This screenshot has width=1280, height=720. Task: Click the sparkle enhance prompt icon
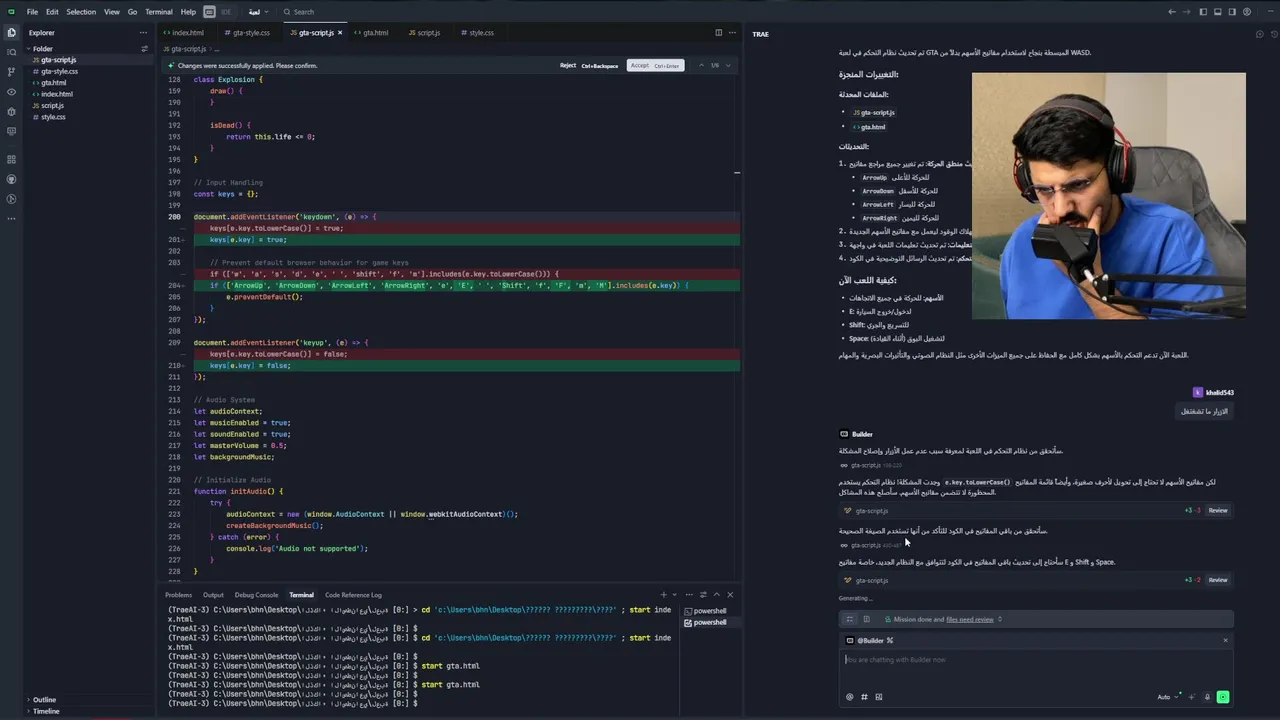pyautogui.click(x=1192, y=697)
